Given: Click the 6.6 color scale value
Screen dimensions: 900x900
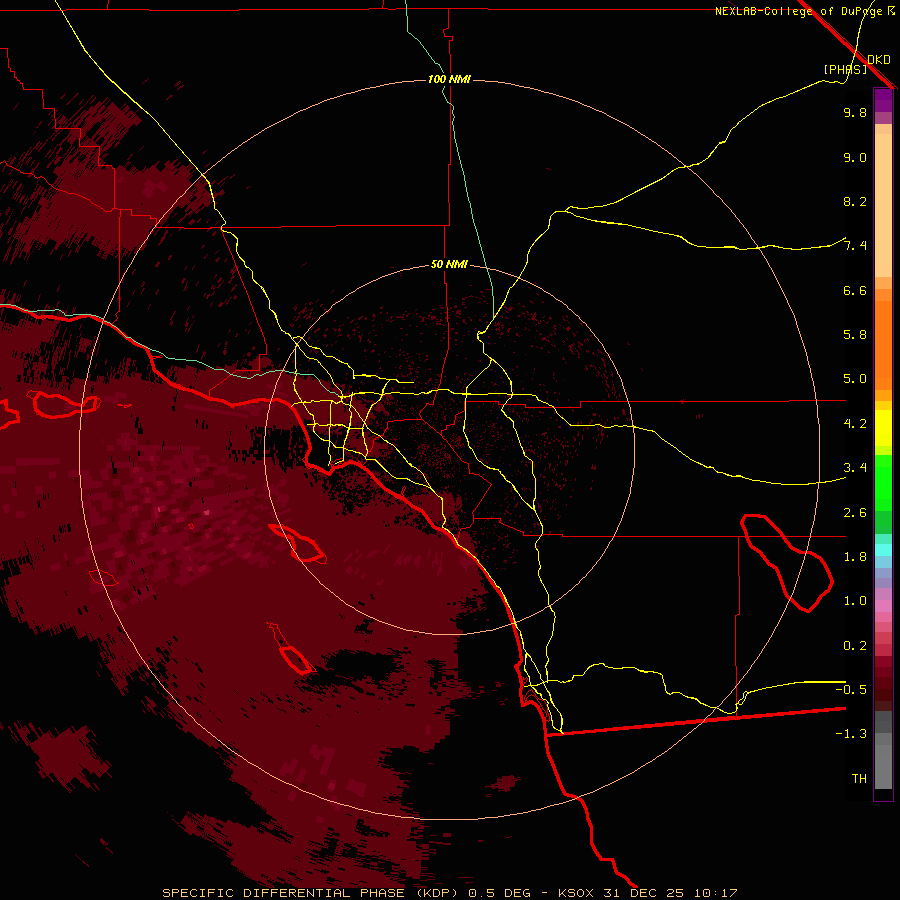Looking at the screenshot, I should 855,290.
